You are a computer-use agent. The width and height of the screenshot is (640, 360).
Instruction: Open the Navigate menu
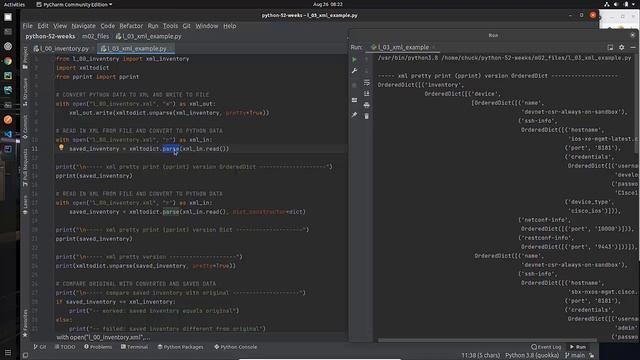click(83, 26)
